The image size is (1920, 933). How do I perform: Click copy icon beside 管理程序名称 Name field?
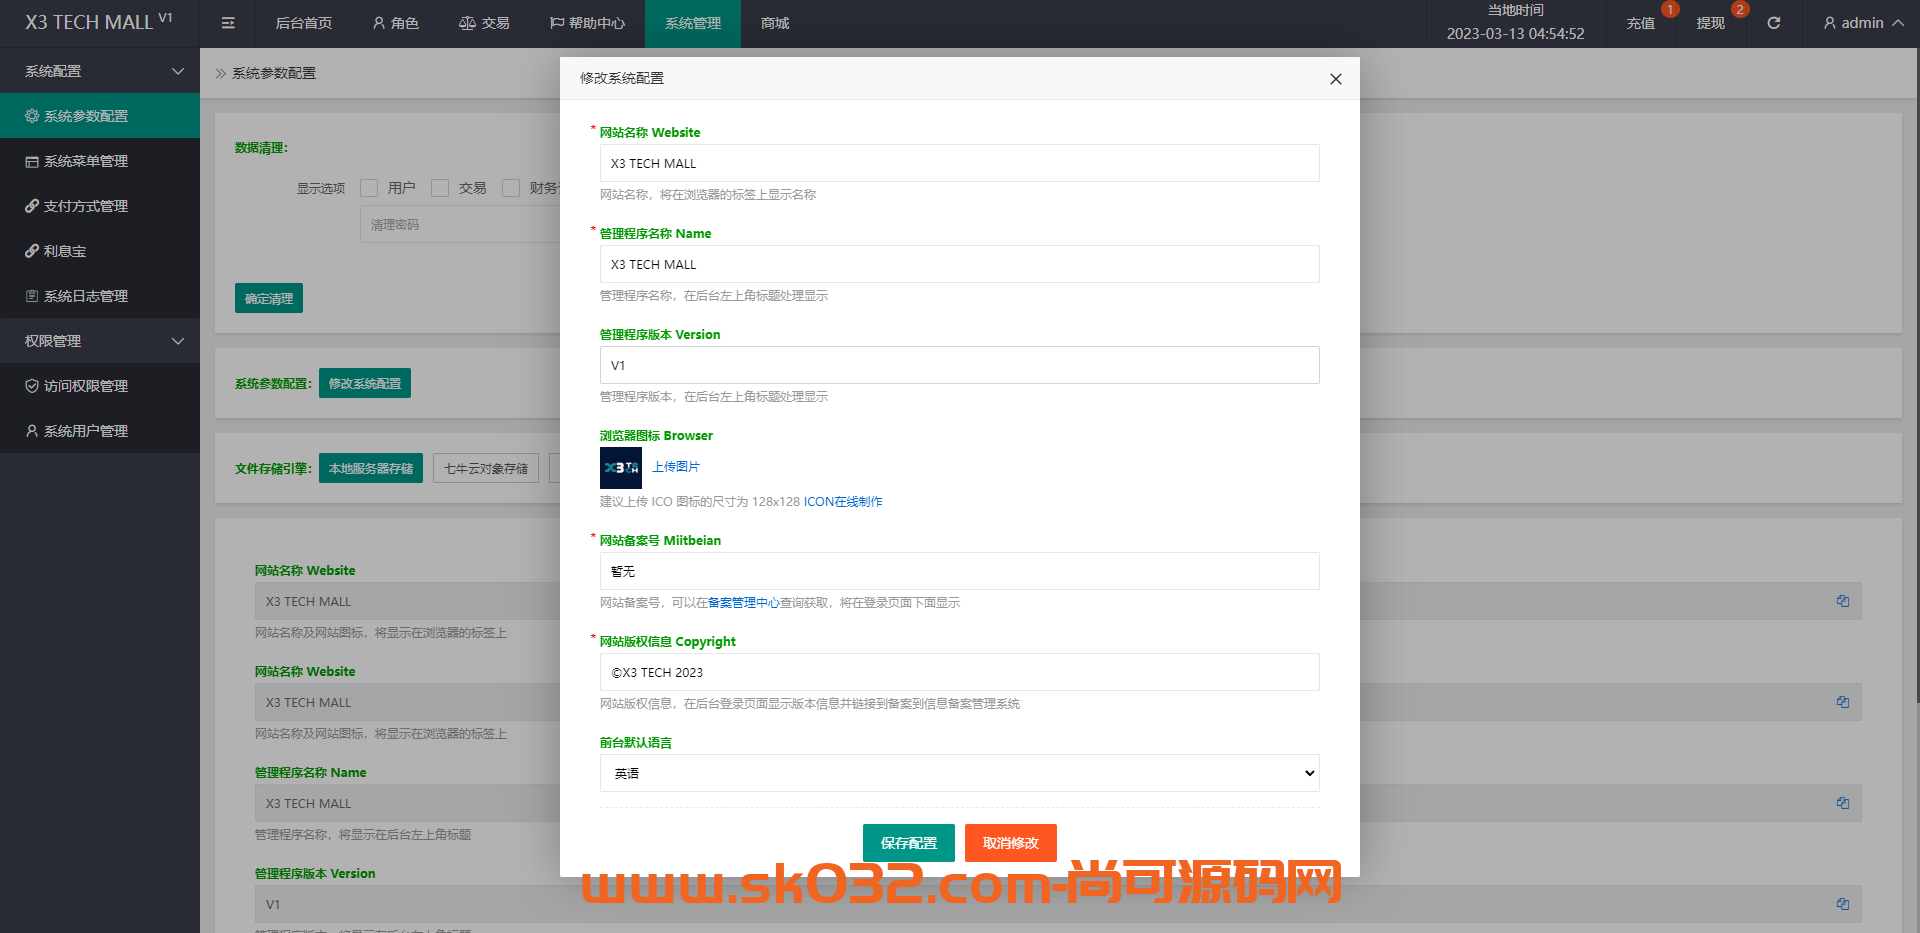click(1842, 803)
